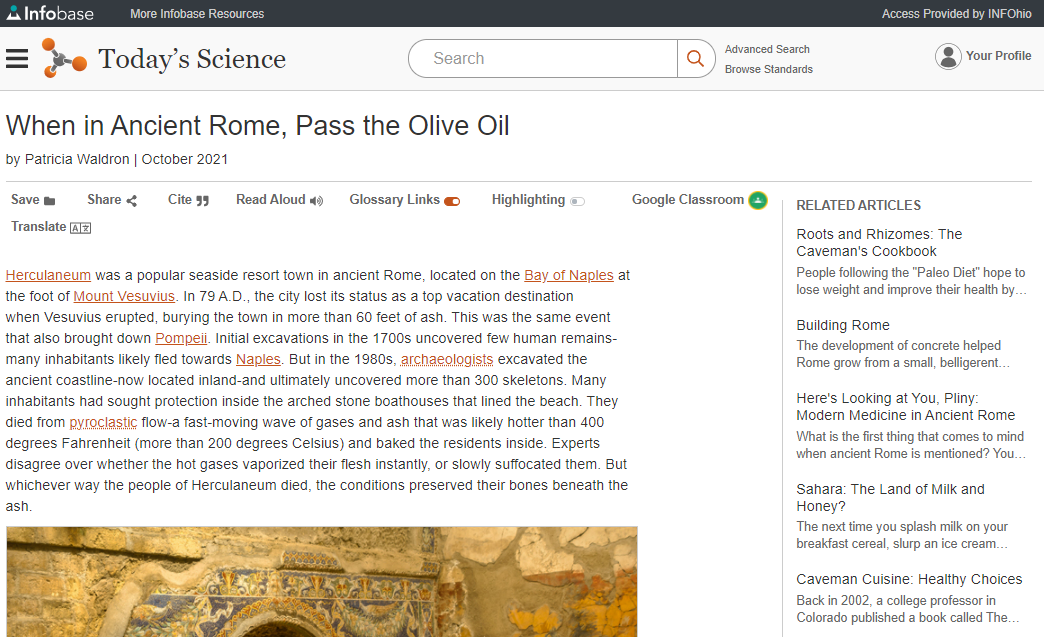Click the Cite quotation marks icon
Screen dimensions: 1044x637
pos(202,201)
